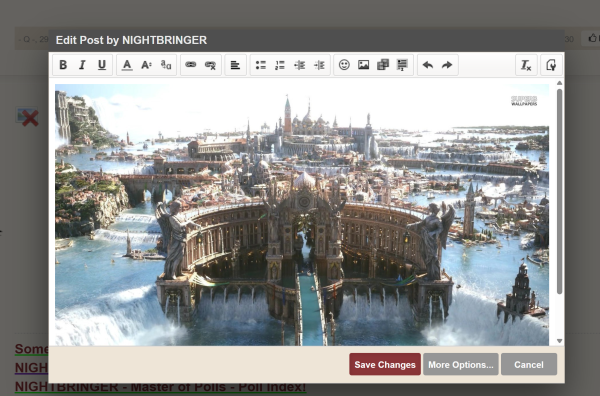Click the indent icon
This screenshot has height=396, width=600.
click(x=319, y=65)
